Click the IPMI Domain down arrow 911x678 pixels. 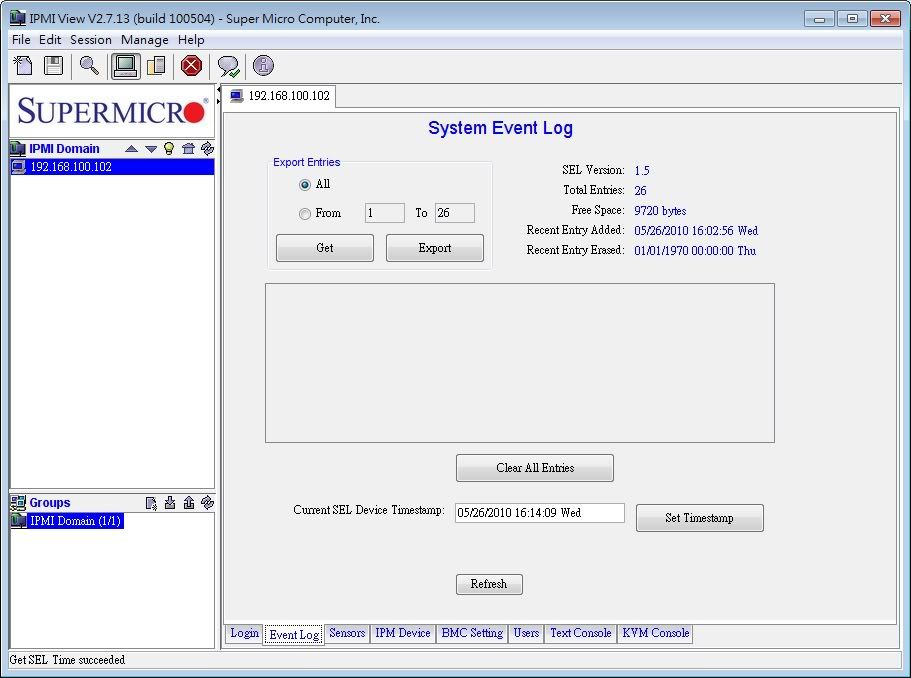click(x=151, y=149)
